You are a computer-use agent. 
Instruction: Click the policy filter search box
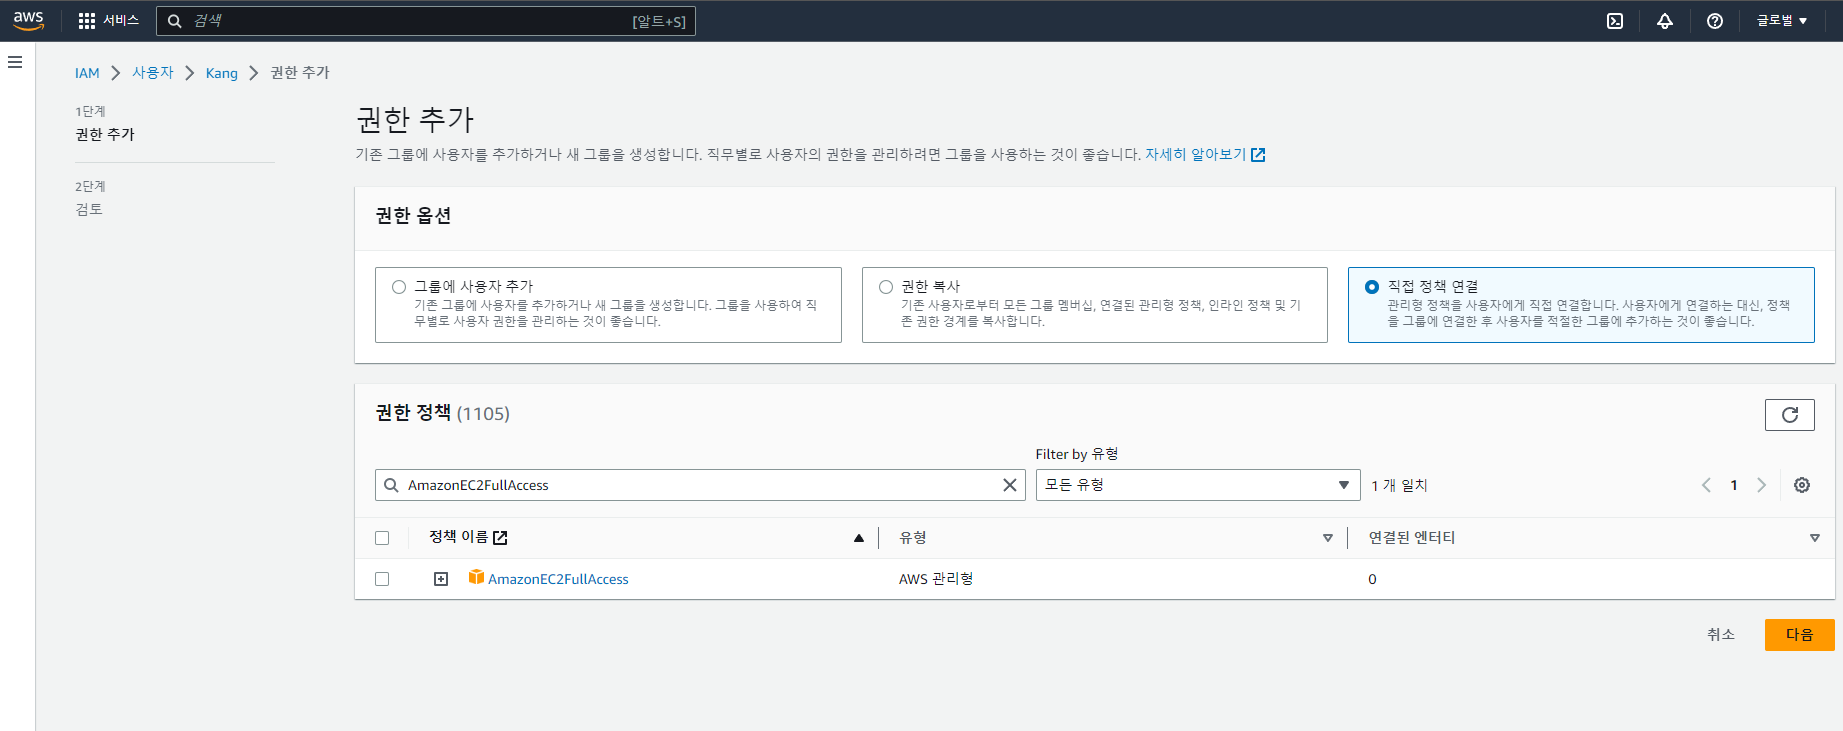pyautogui.click(x=700, y=485)
